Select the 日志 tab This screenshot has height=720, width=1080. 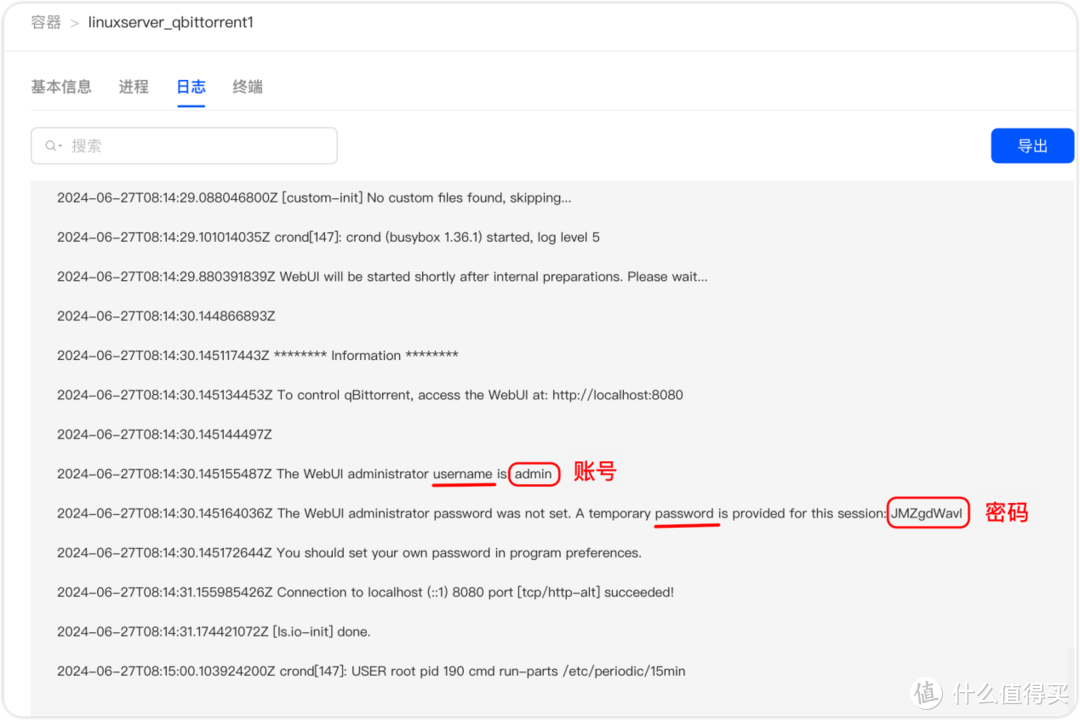[191, 87]
